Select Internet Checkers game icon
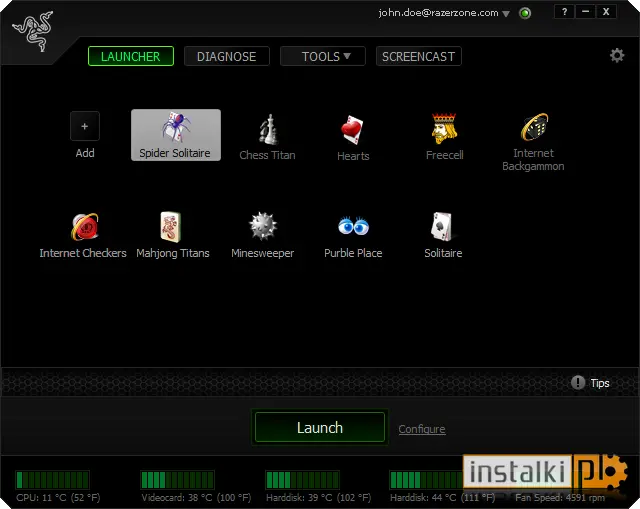Viewport: 640px width, 509px height. point(84,227)
